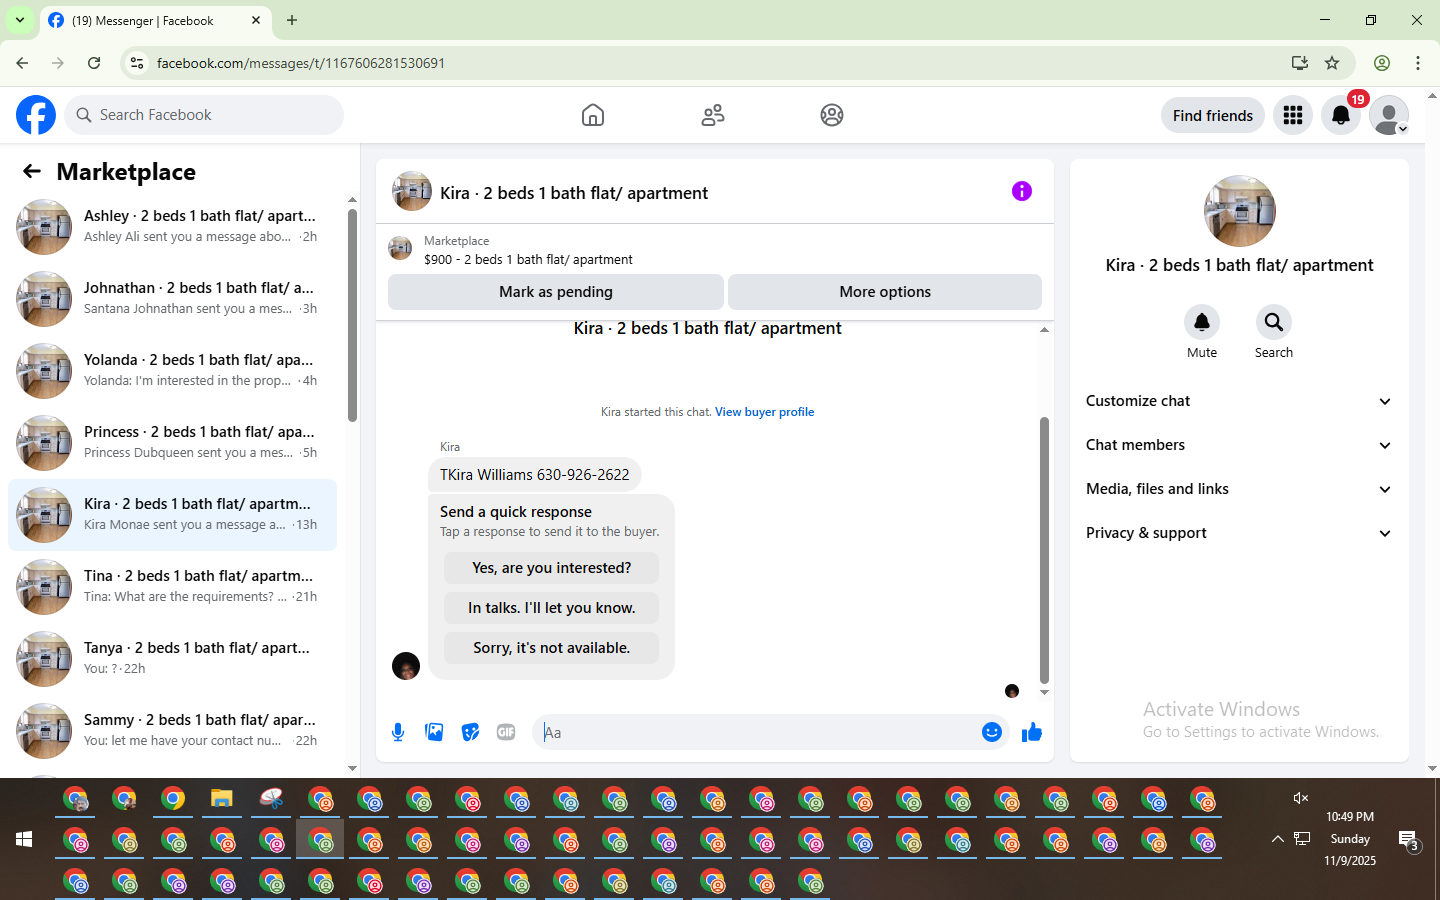1440x900 pixels.
Task: Show hidden system tray icons
Action: [1277, 839]
